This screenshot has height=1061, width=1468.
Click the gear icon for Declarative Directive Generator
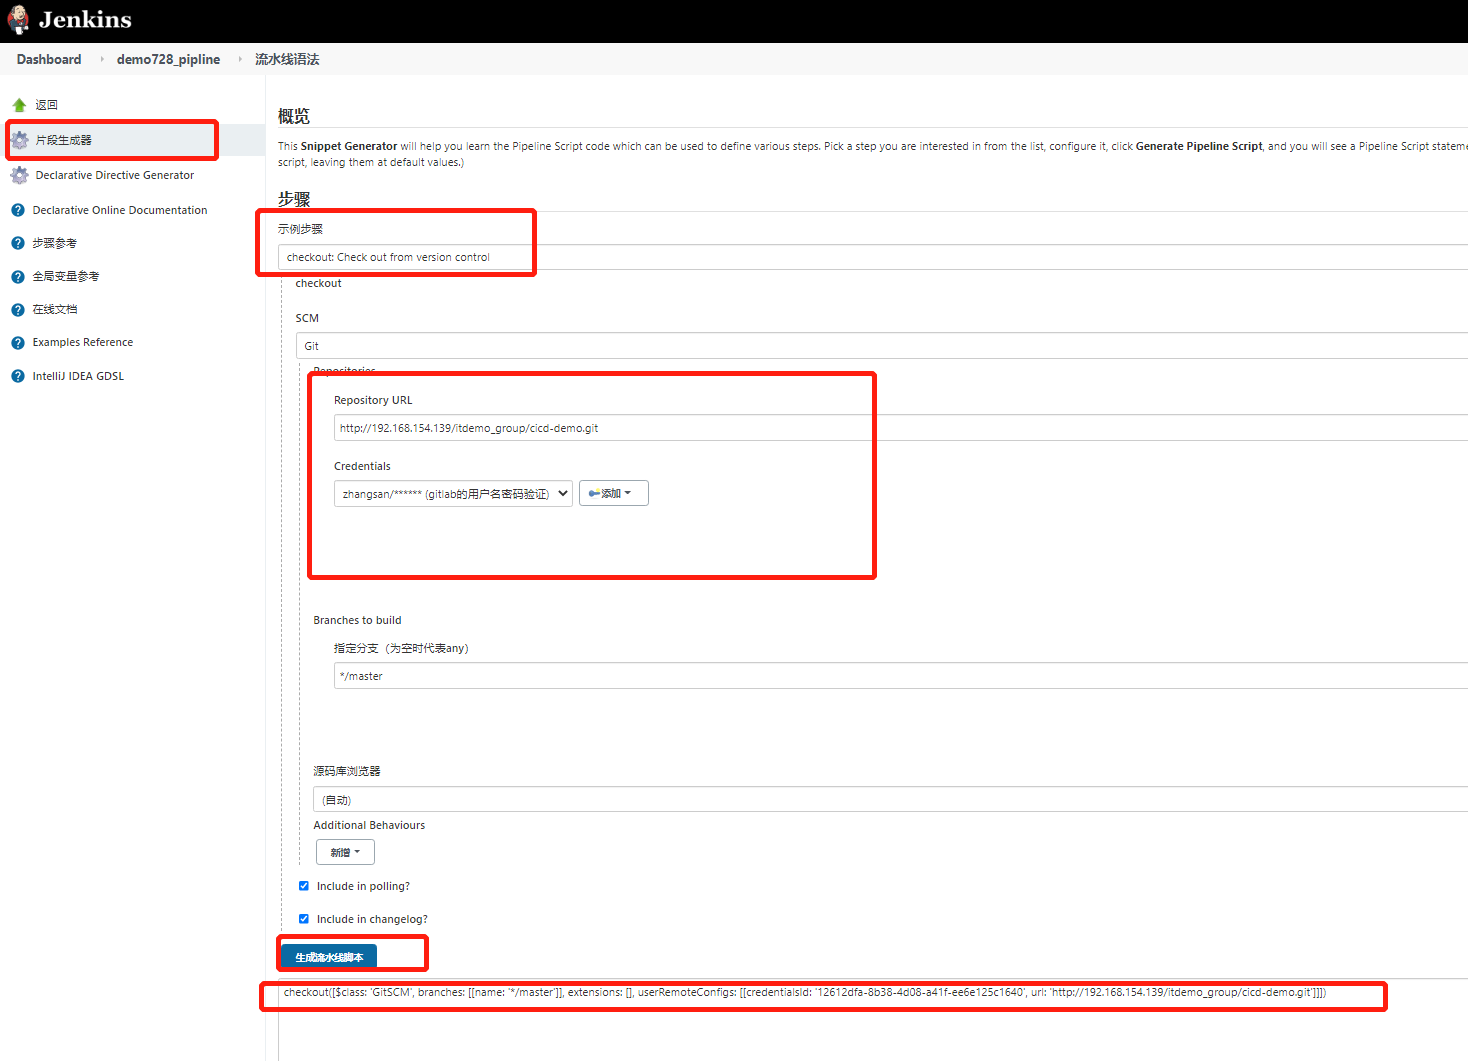tap(19, 175)
